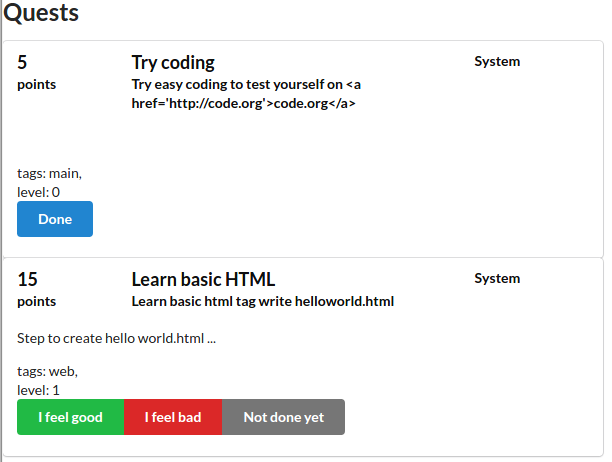Choose the gray "Not done yet" button
Viewport: 612px width, 462px height.
point(283,417)
